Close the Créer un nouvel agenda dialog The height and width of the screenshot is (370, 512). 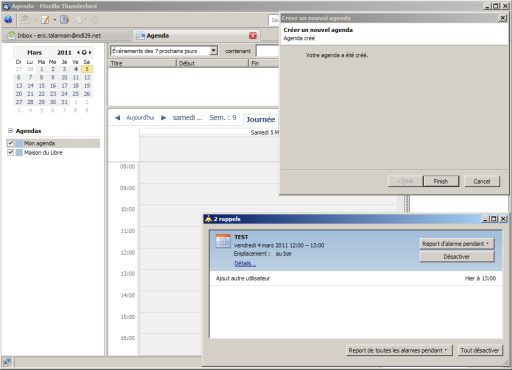[502, 18]
